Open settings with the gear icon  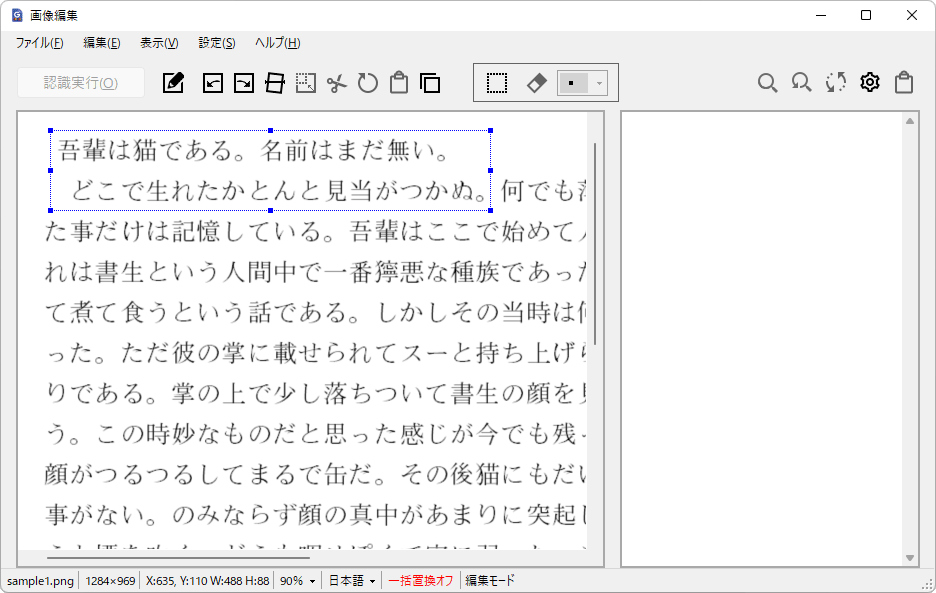coord(870,82)
